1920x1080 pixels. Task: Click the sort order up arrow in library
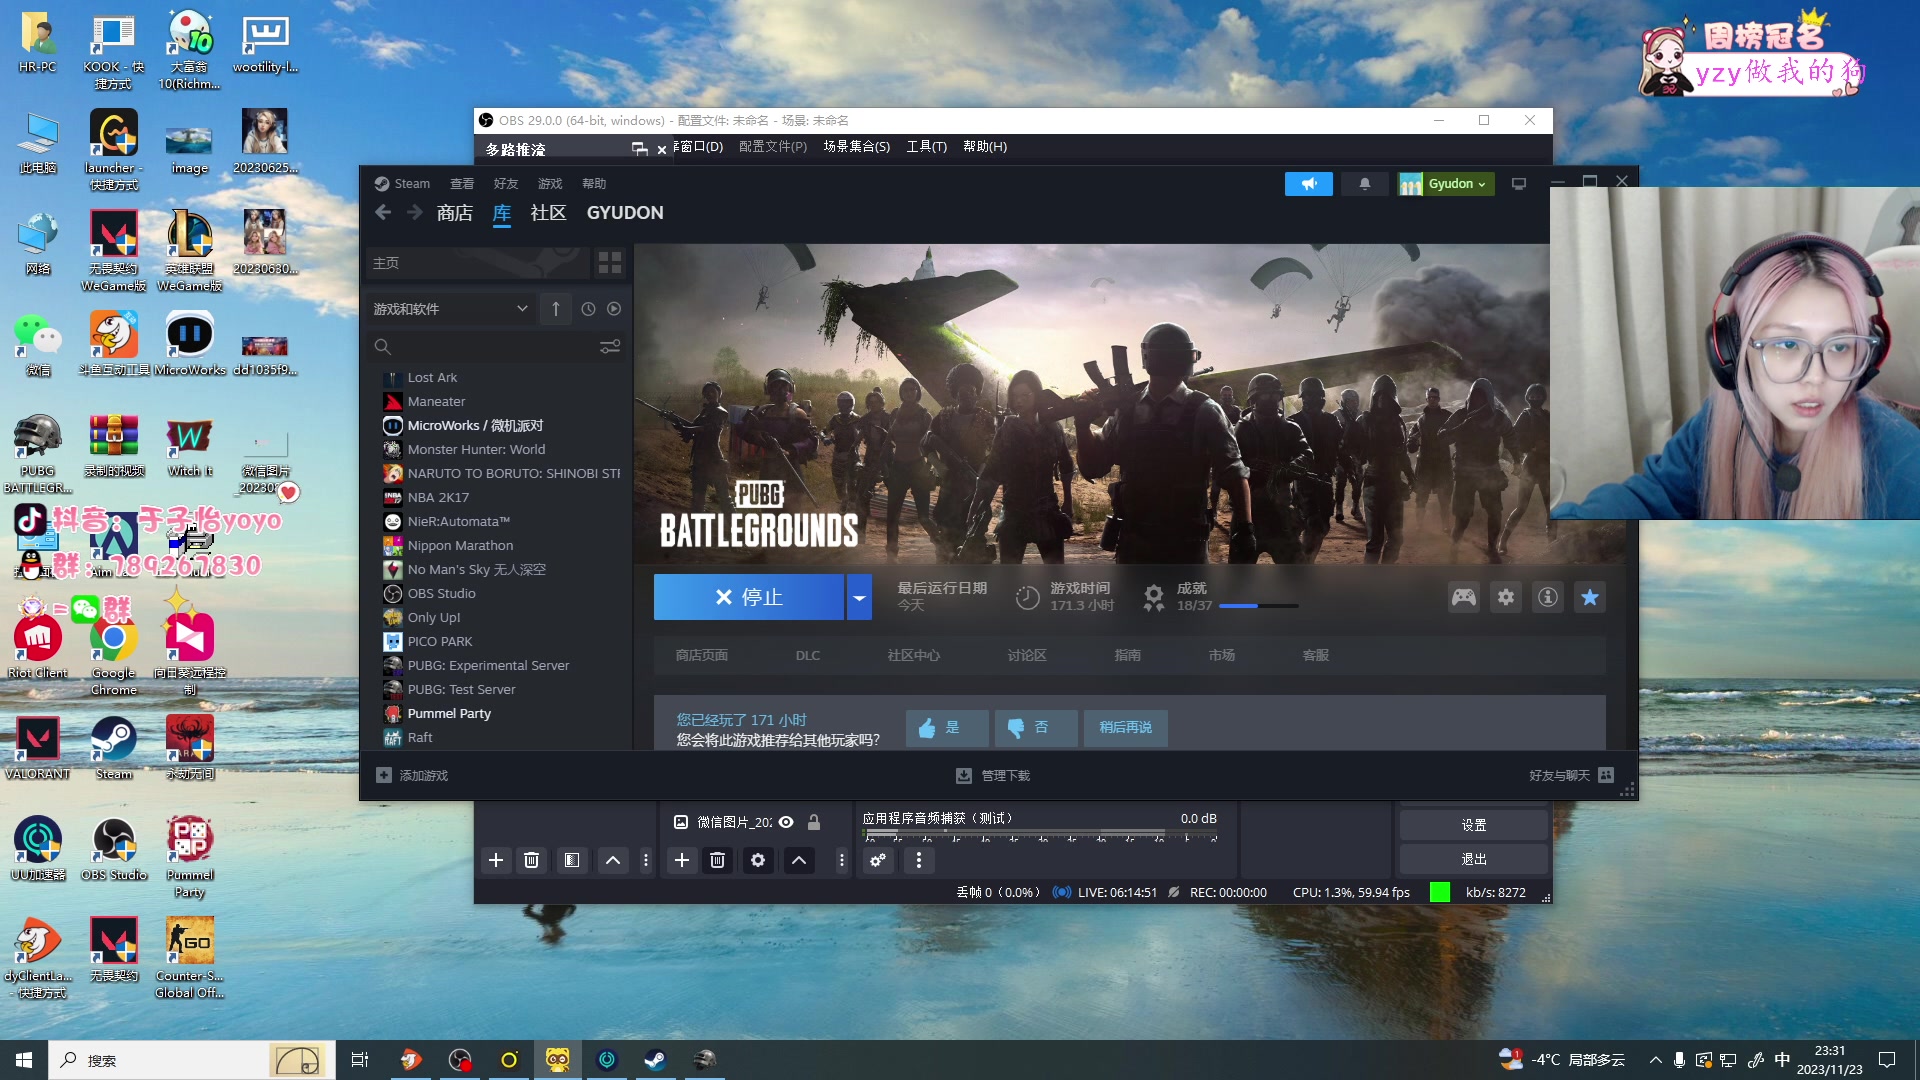(x=556, y=309)
